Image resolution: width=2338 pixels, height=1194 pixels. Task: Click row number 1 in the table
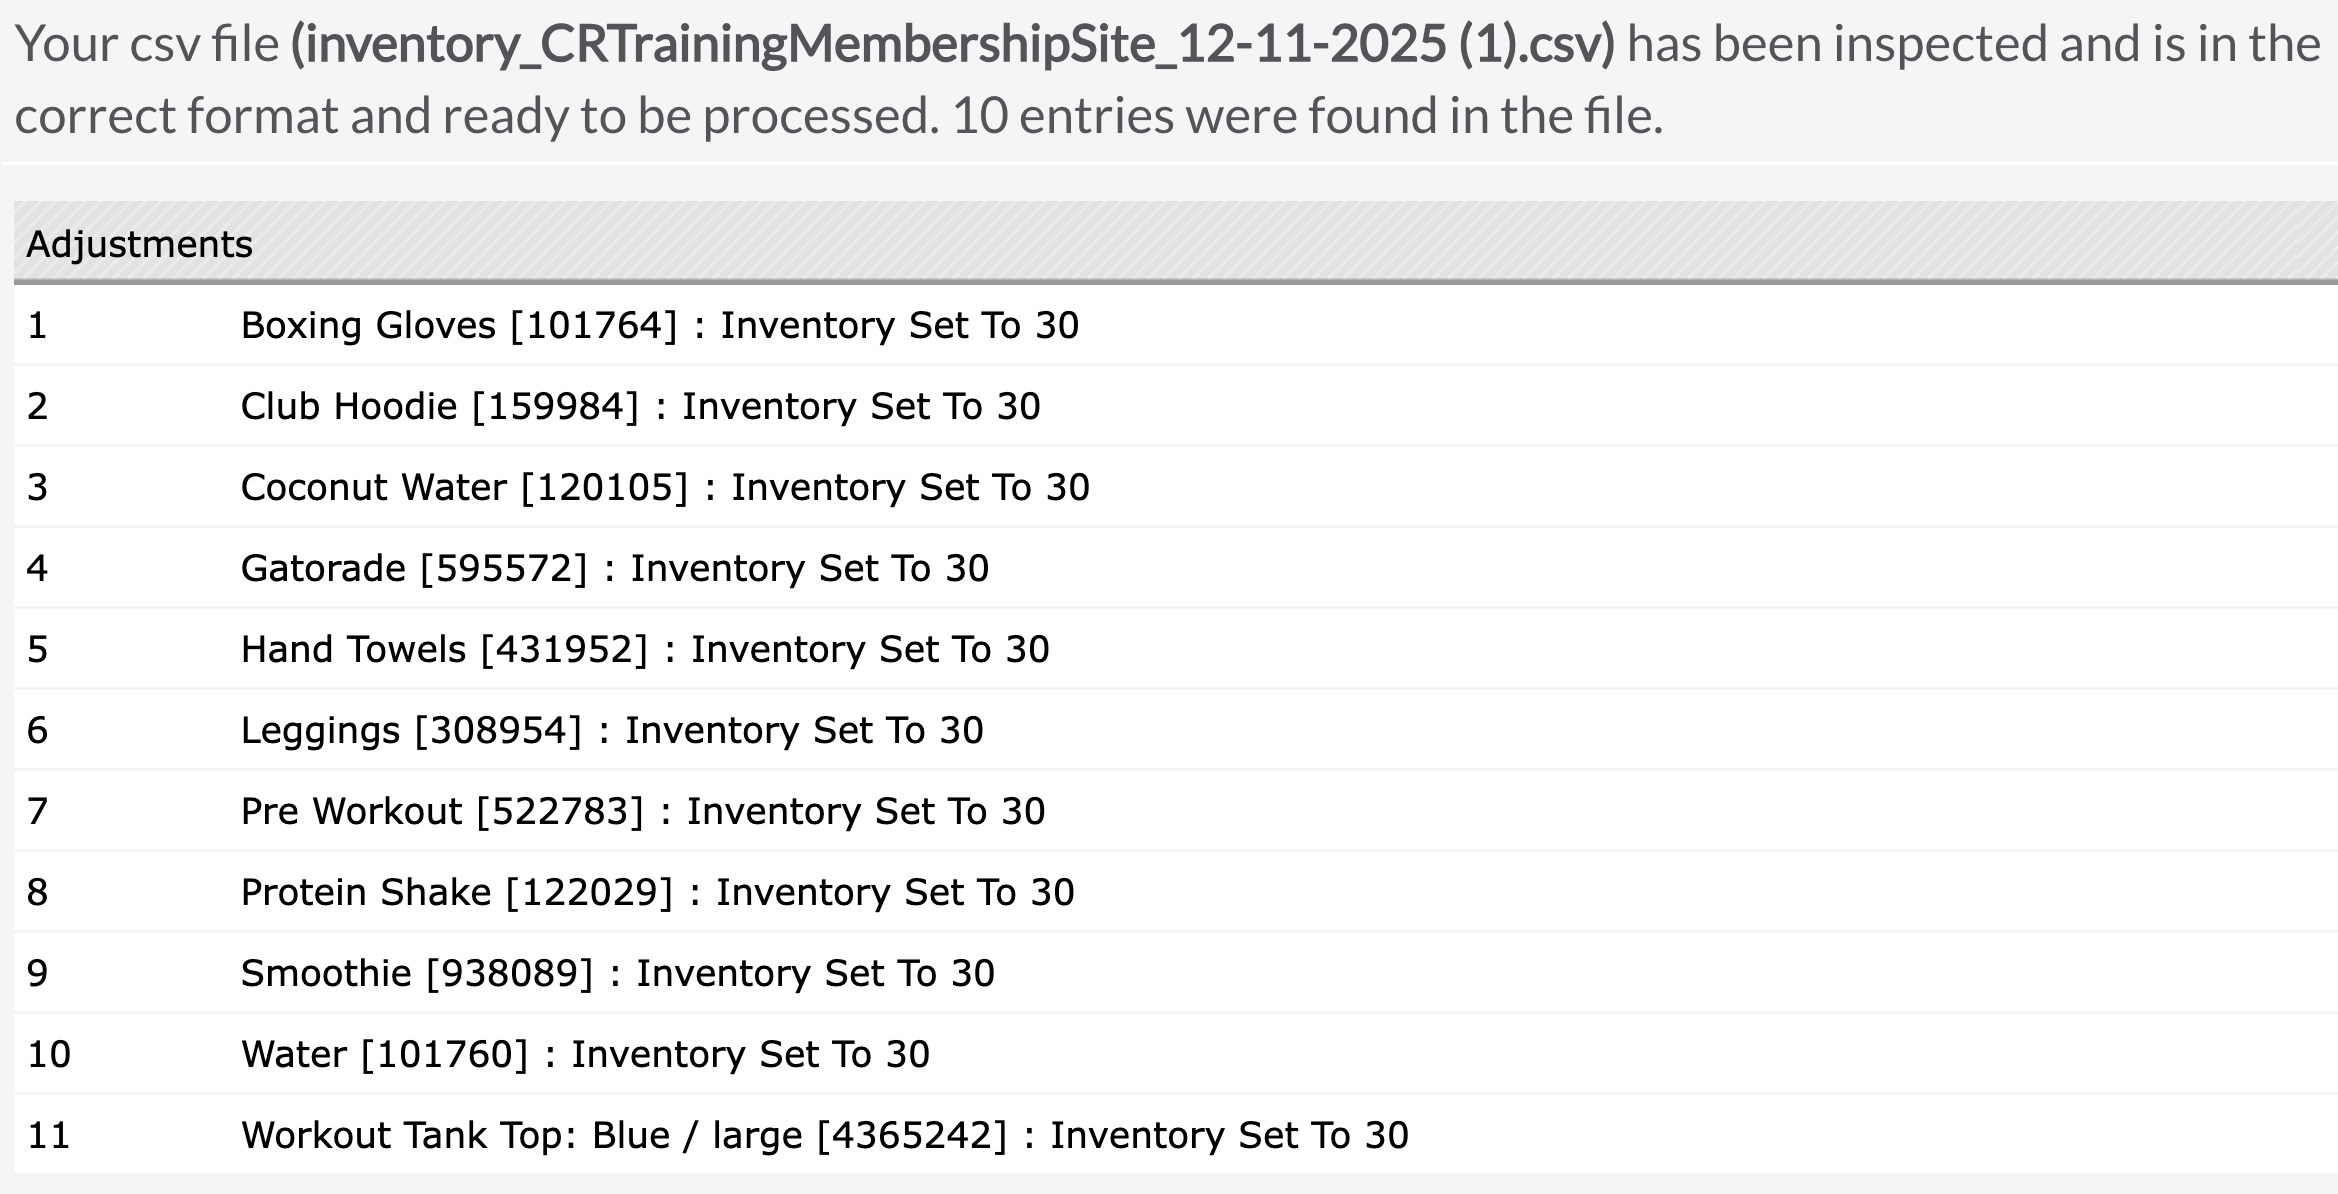[37, 326]
